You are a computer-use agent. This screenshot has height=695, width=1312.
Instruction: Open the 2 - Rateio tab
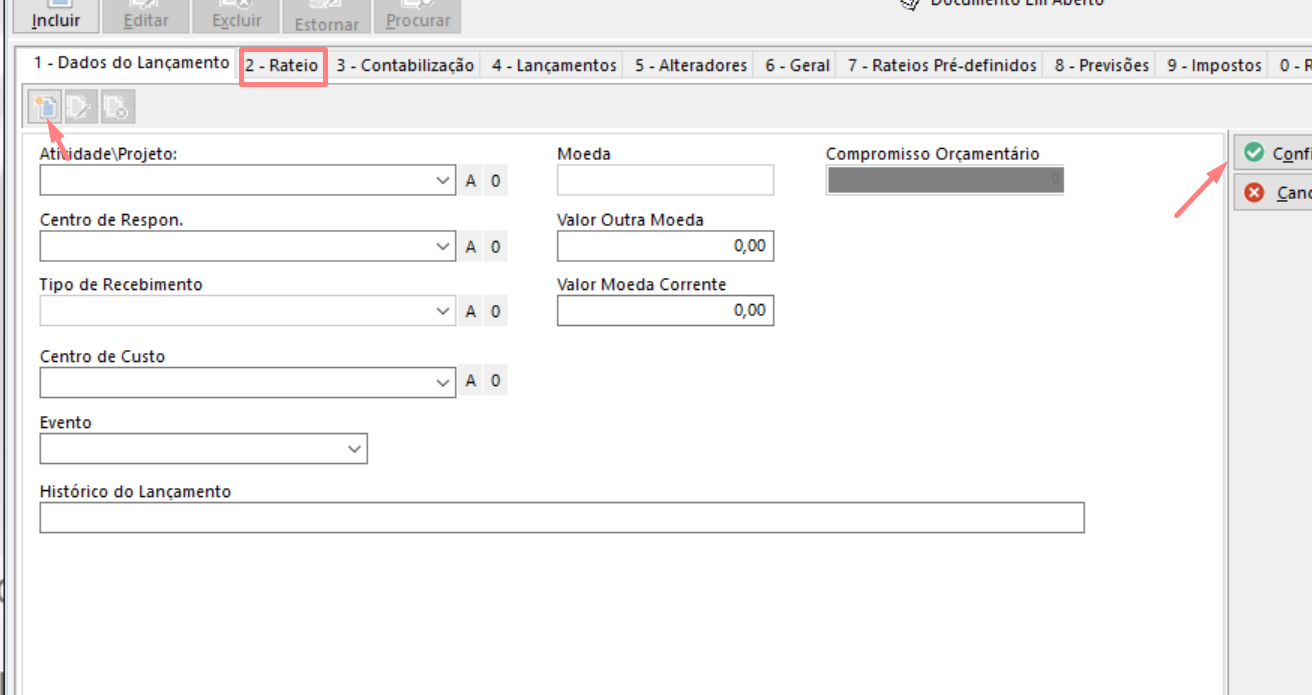(x=283, y=65)
